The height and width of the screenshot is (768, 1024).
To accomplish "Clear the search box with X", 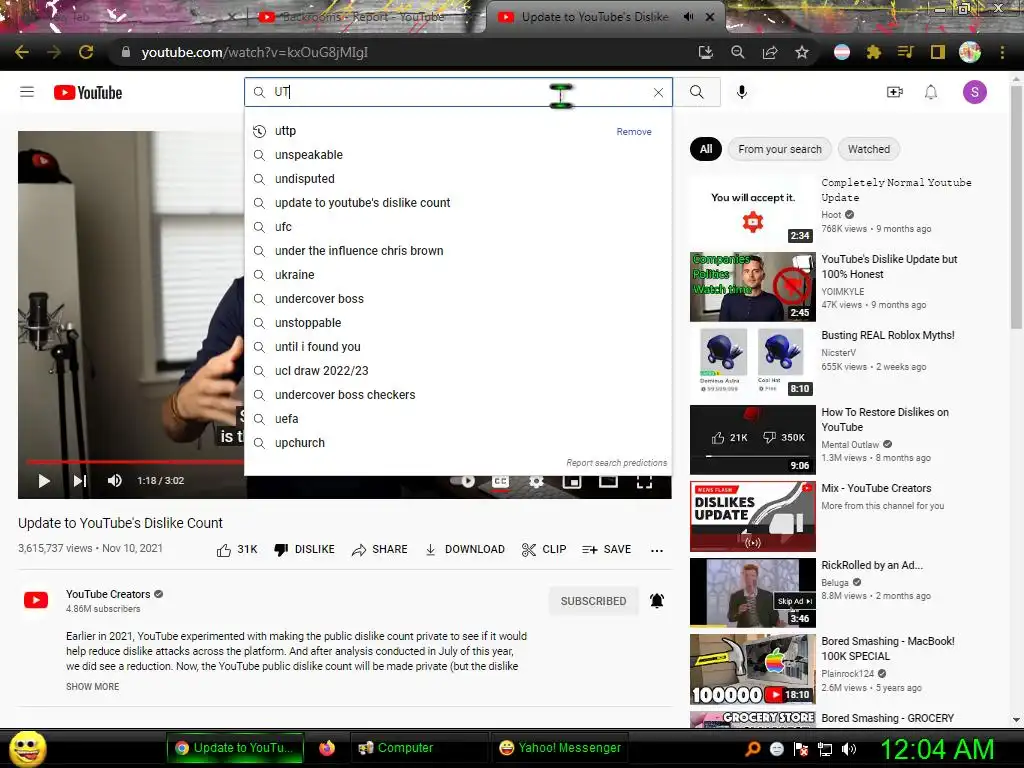I will (x=658, y=93).
